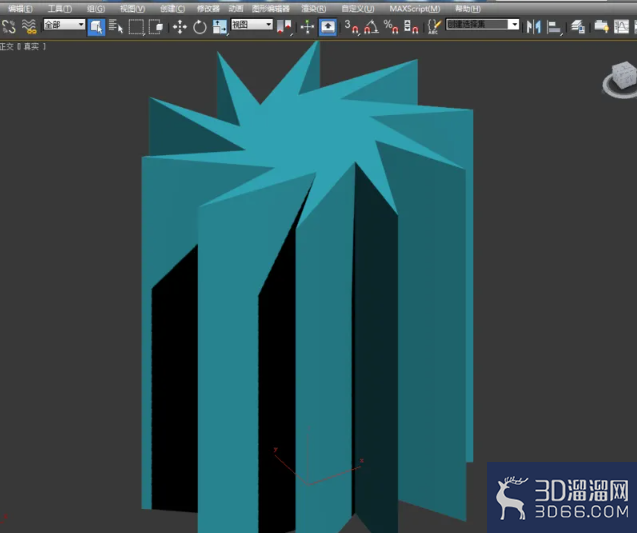
Task: Open the 组(G) menu
Action: coord(96,9)
